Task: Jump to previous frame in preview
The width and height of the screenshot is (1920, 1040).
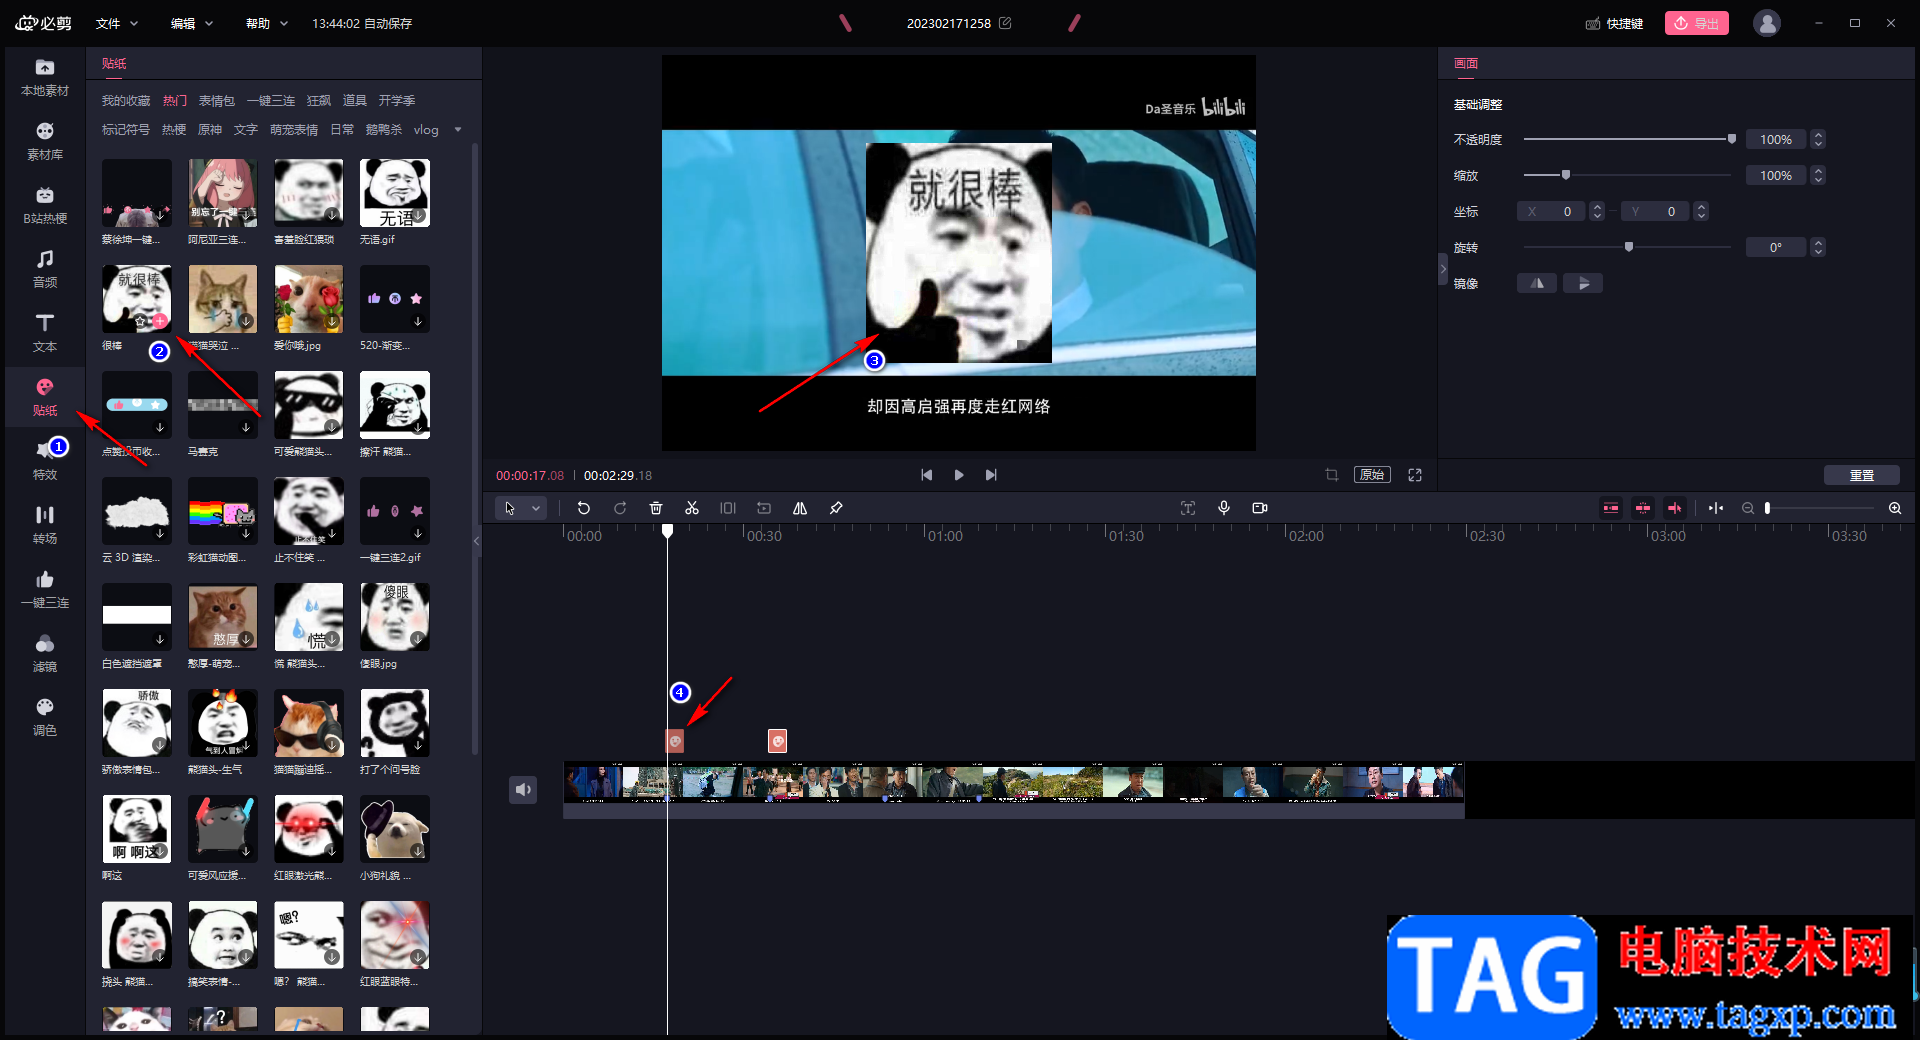Action: click(x=927, y=475)
